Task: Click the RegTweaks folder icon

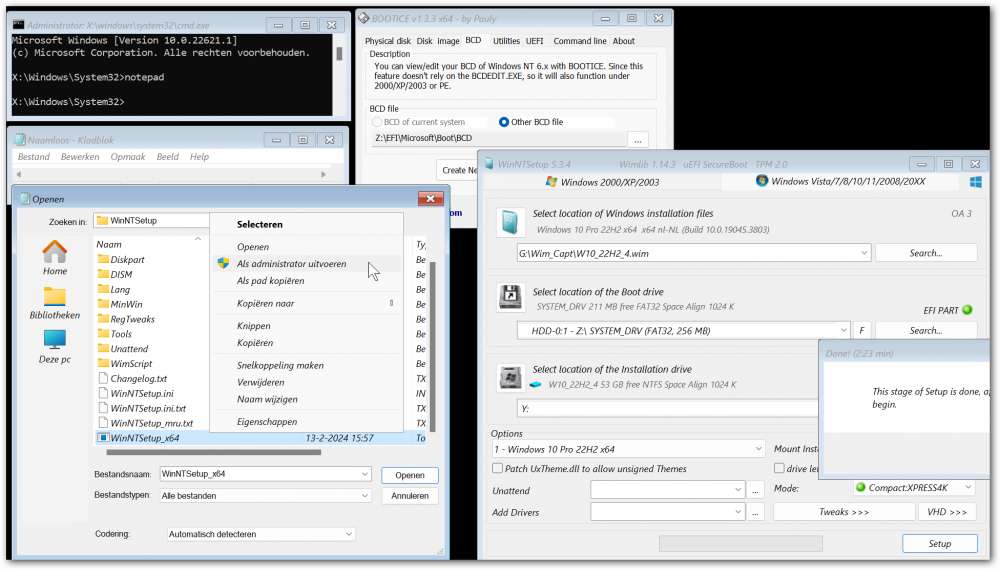Action: (x=103, y=319)
